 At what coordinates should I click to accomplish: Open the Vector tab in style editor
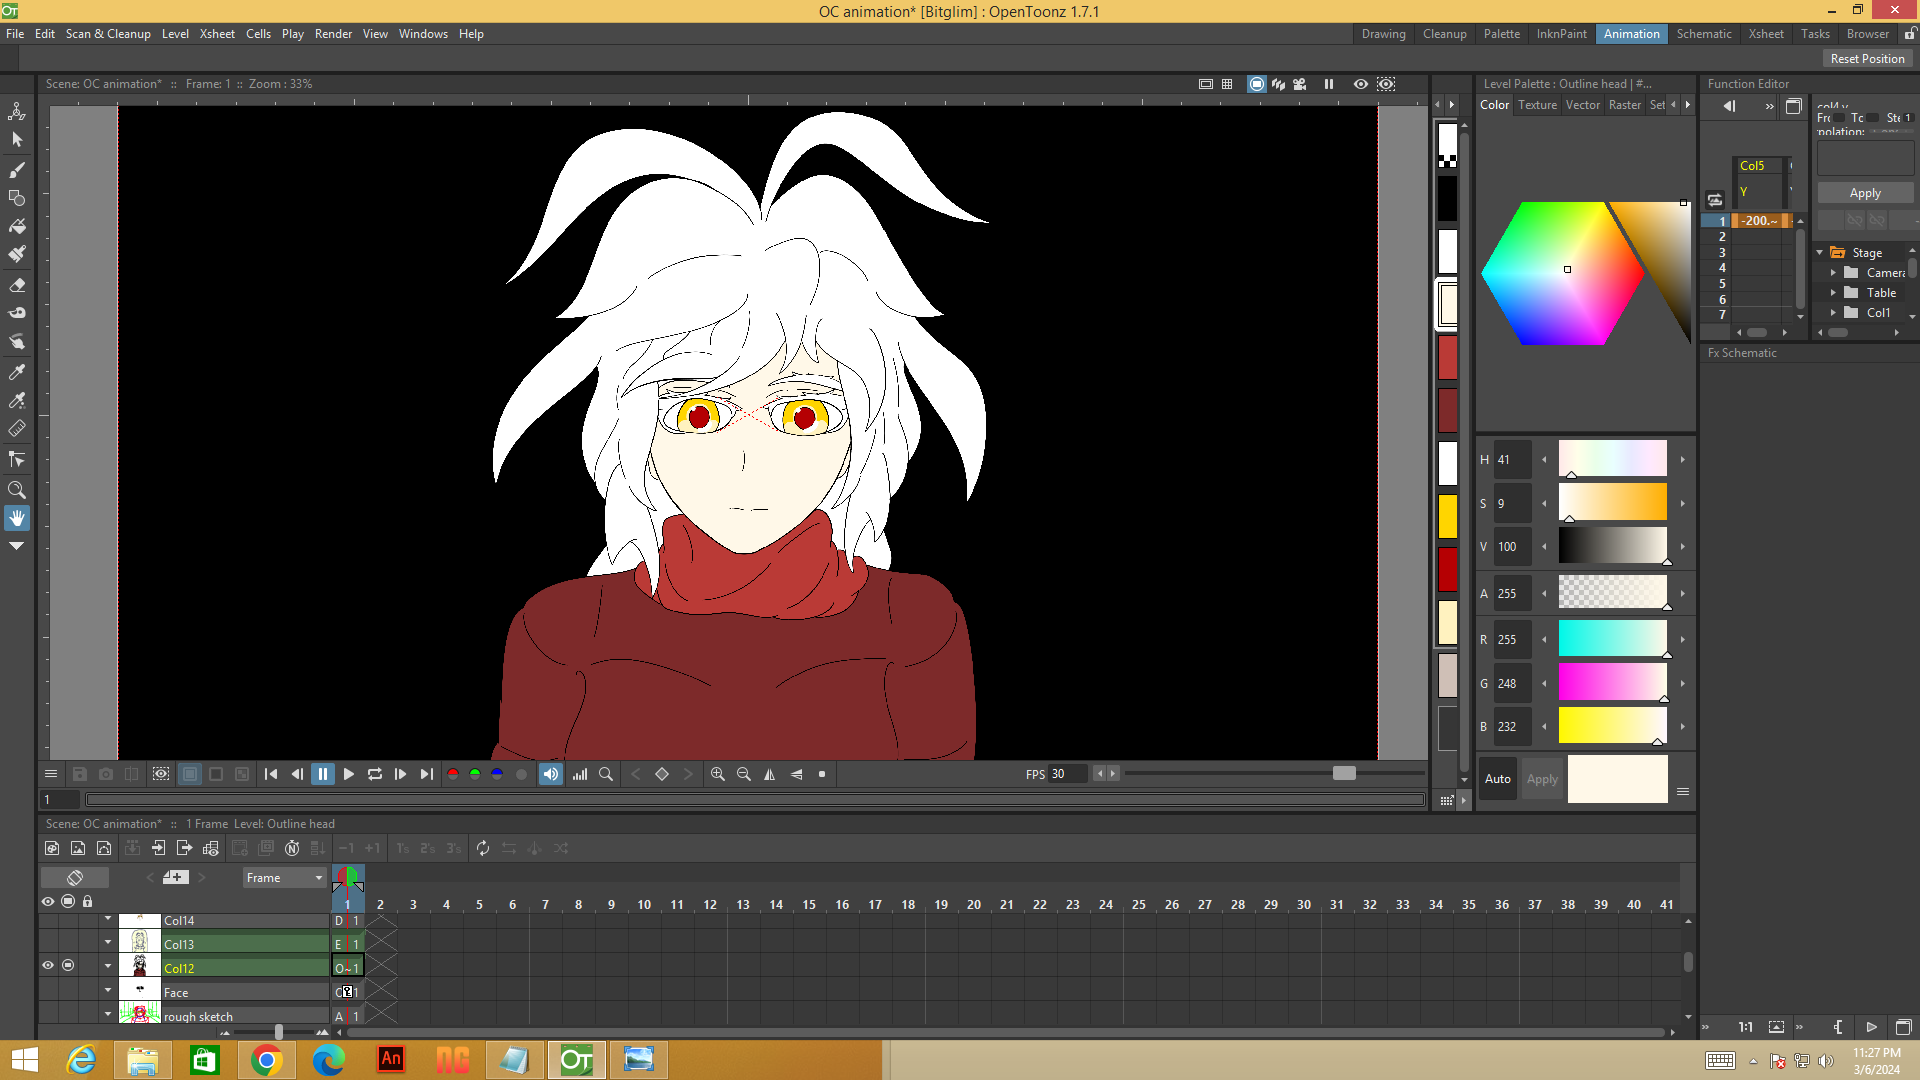(1583, 105)
